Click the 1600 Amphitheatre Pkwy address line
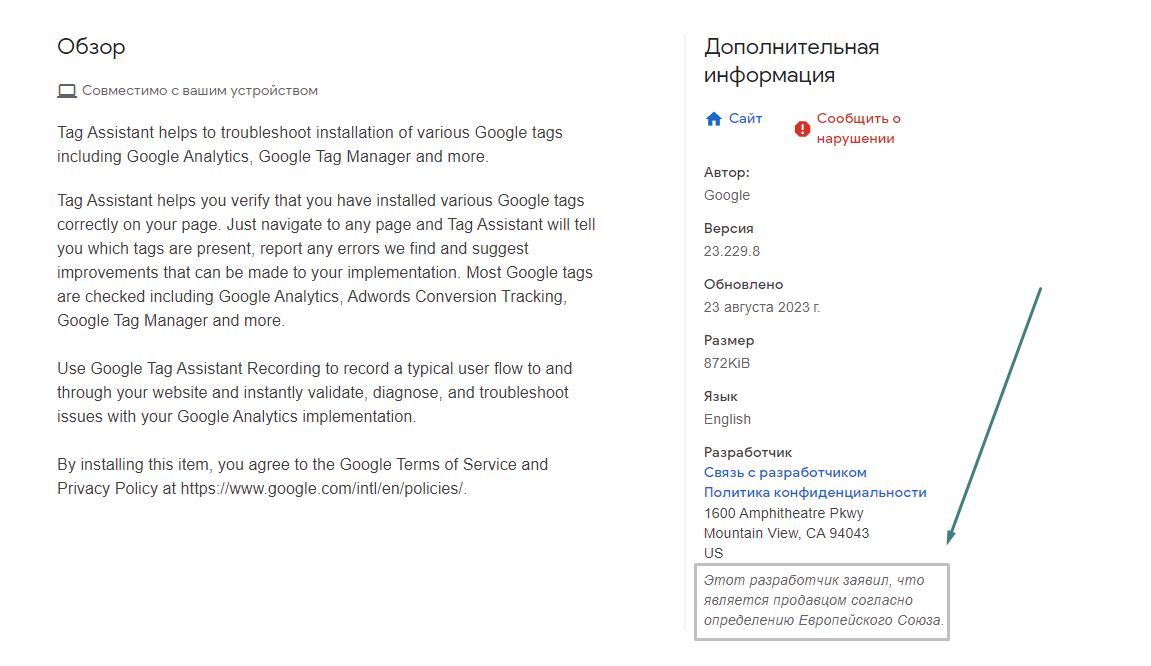 pos(783,513)
